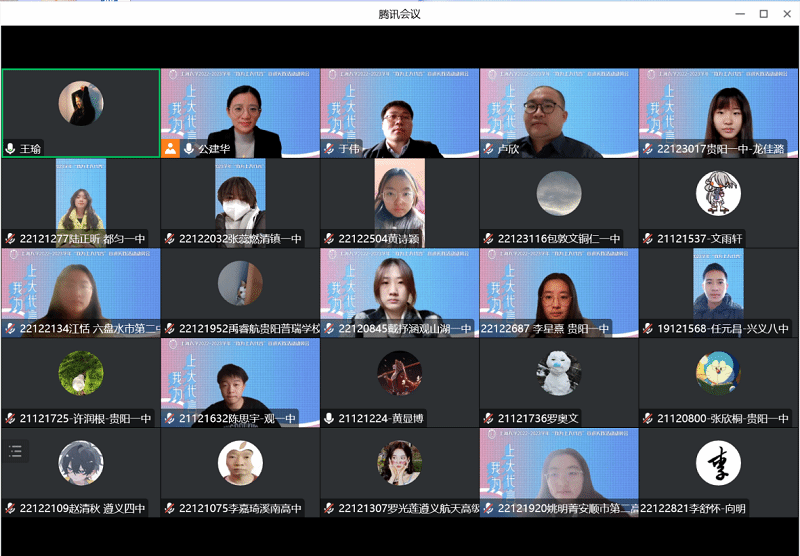Maximize the 腾讯会议 window
800x556 pixels.
(x=763, y=14)
